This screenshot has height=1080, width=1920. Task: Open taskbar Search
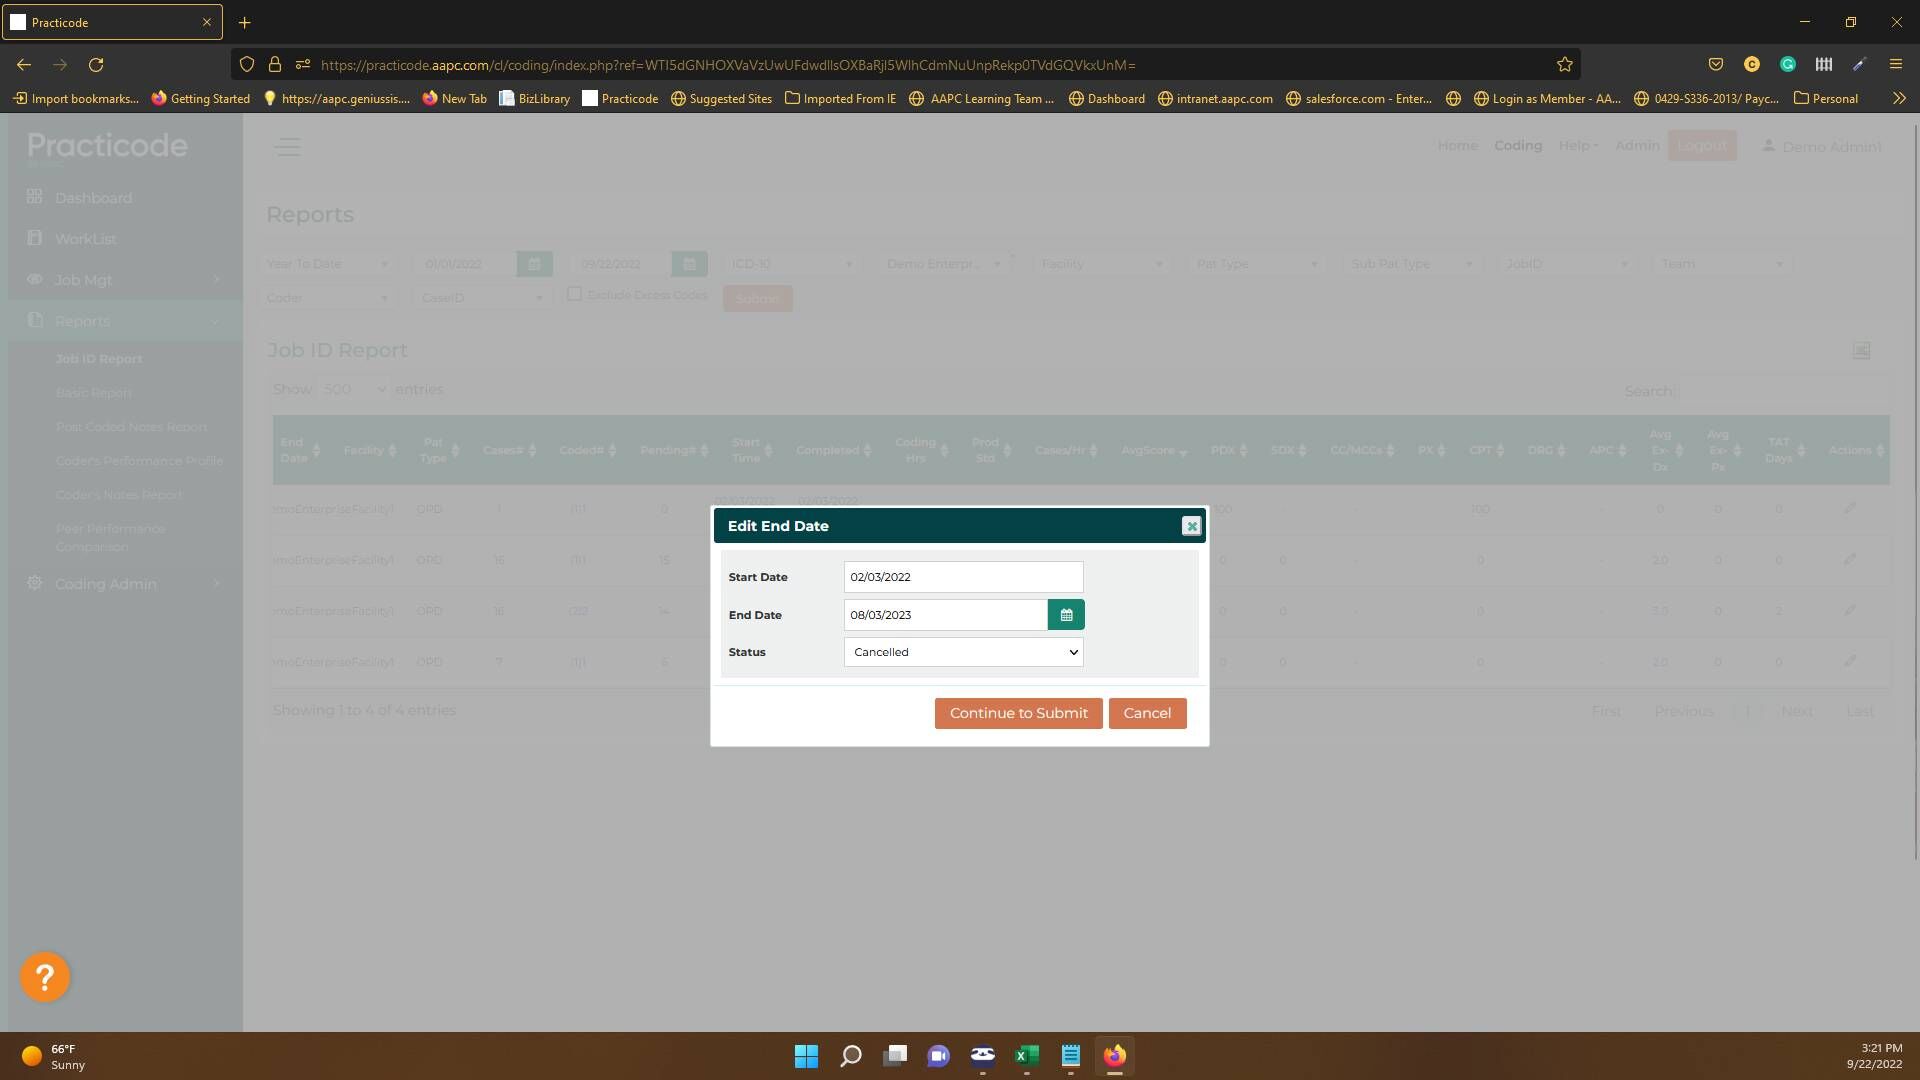tap(850, 1056)
